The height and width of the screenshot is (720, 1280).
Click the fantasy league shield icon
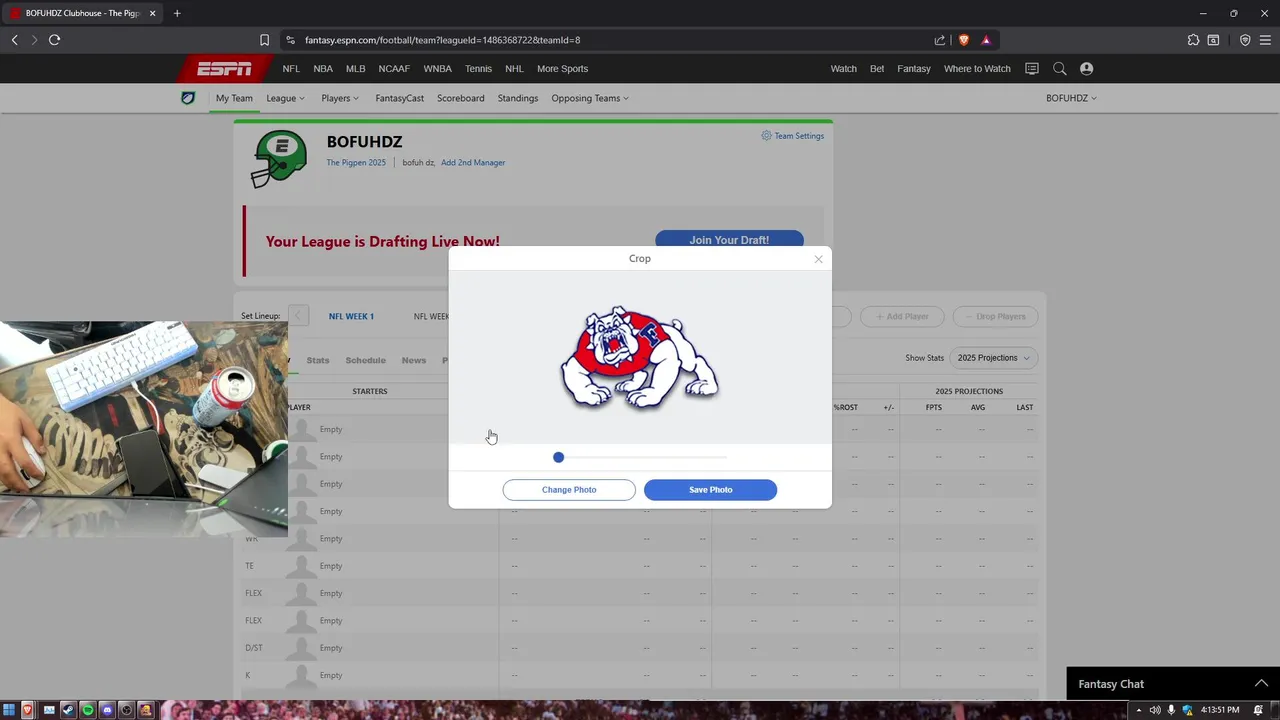click(x=188, y=98)
